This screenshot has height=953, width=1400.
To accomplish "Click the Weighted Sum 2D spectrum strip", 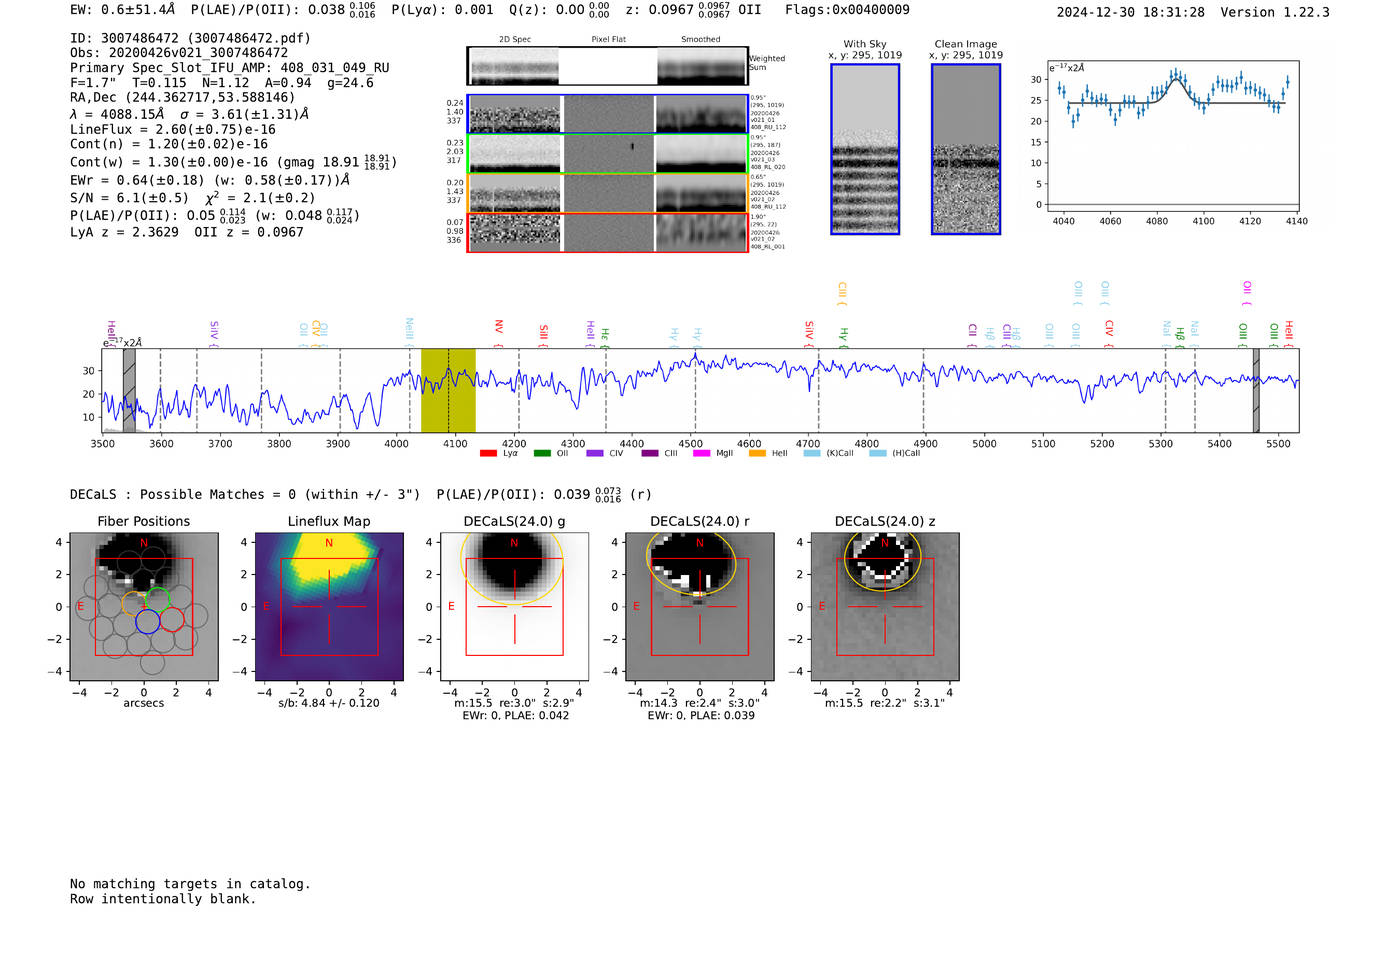I will pos(607,66).
